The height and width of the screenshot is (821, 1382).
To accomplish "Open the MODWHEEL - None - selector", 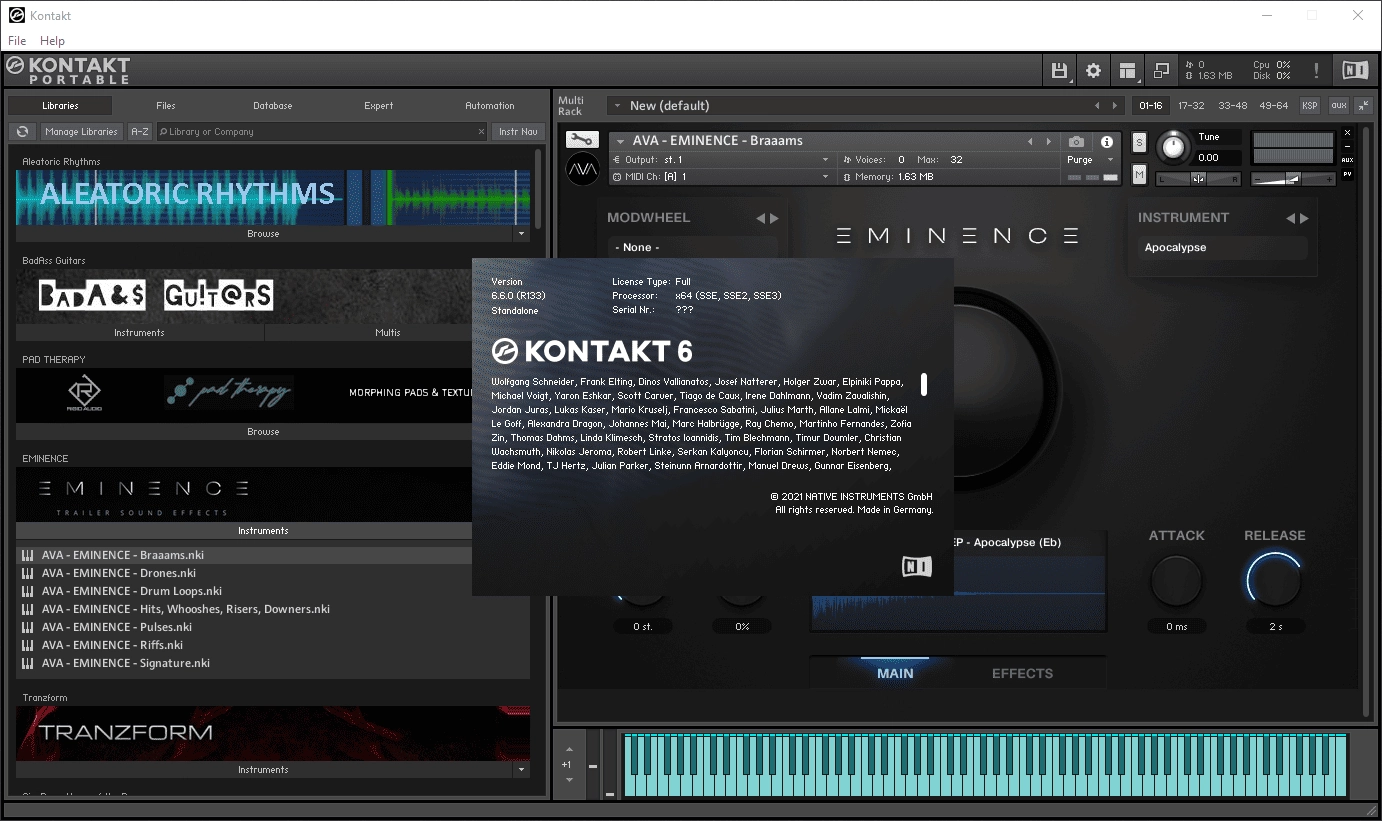I will 692,247.
